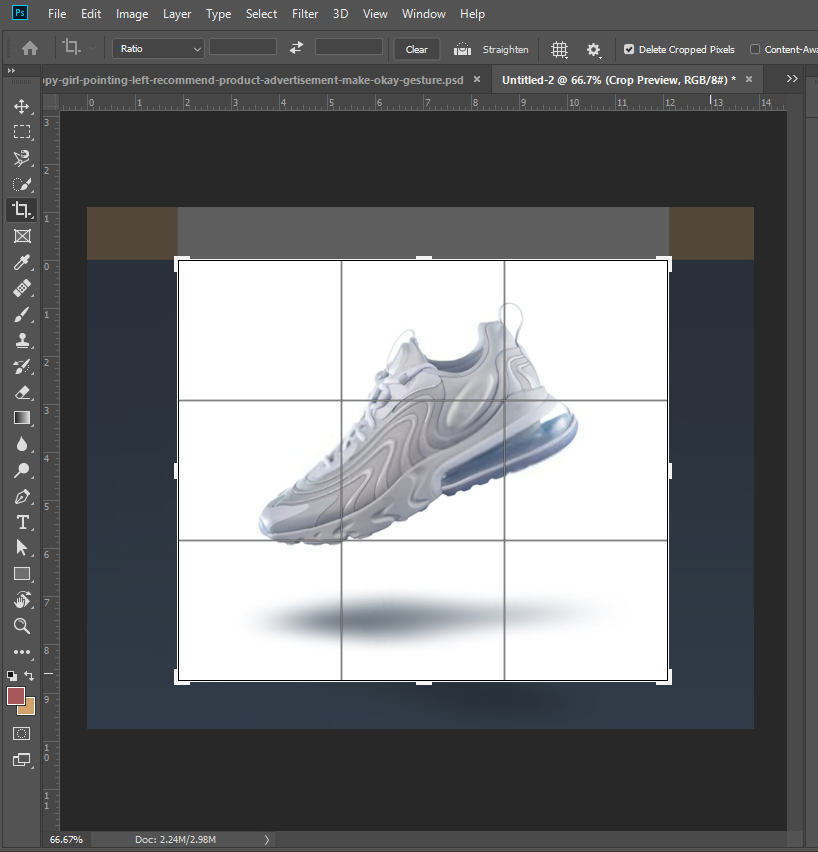This screenshot has height=852, width=818.
Task: Reset default foreground and background colors
Action: coord(11,676)
